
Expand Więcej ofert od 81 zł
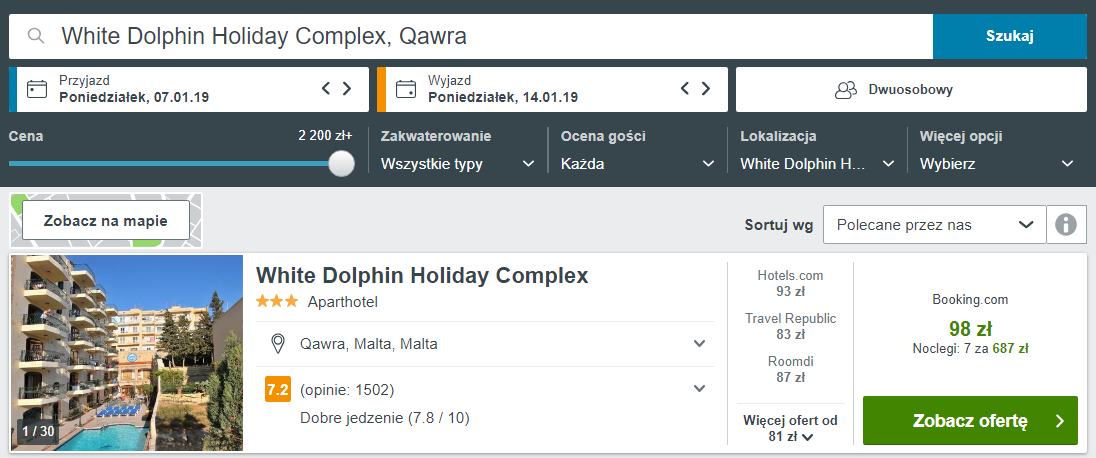coord(791,429)
